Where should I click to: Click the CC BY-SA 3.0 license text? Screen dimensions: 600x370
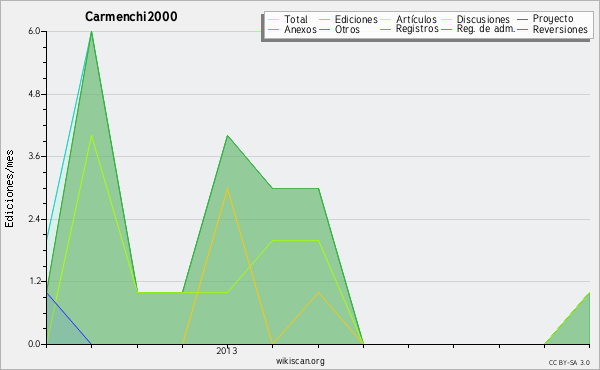click(569, 363)
